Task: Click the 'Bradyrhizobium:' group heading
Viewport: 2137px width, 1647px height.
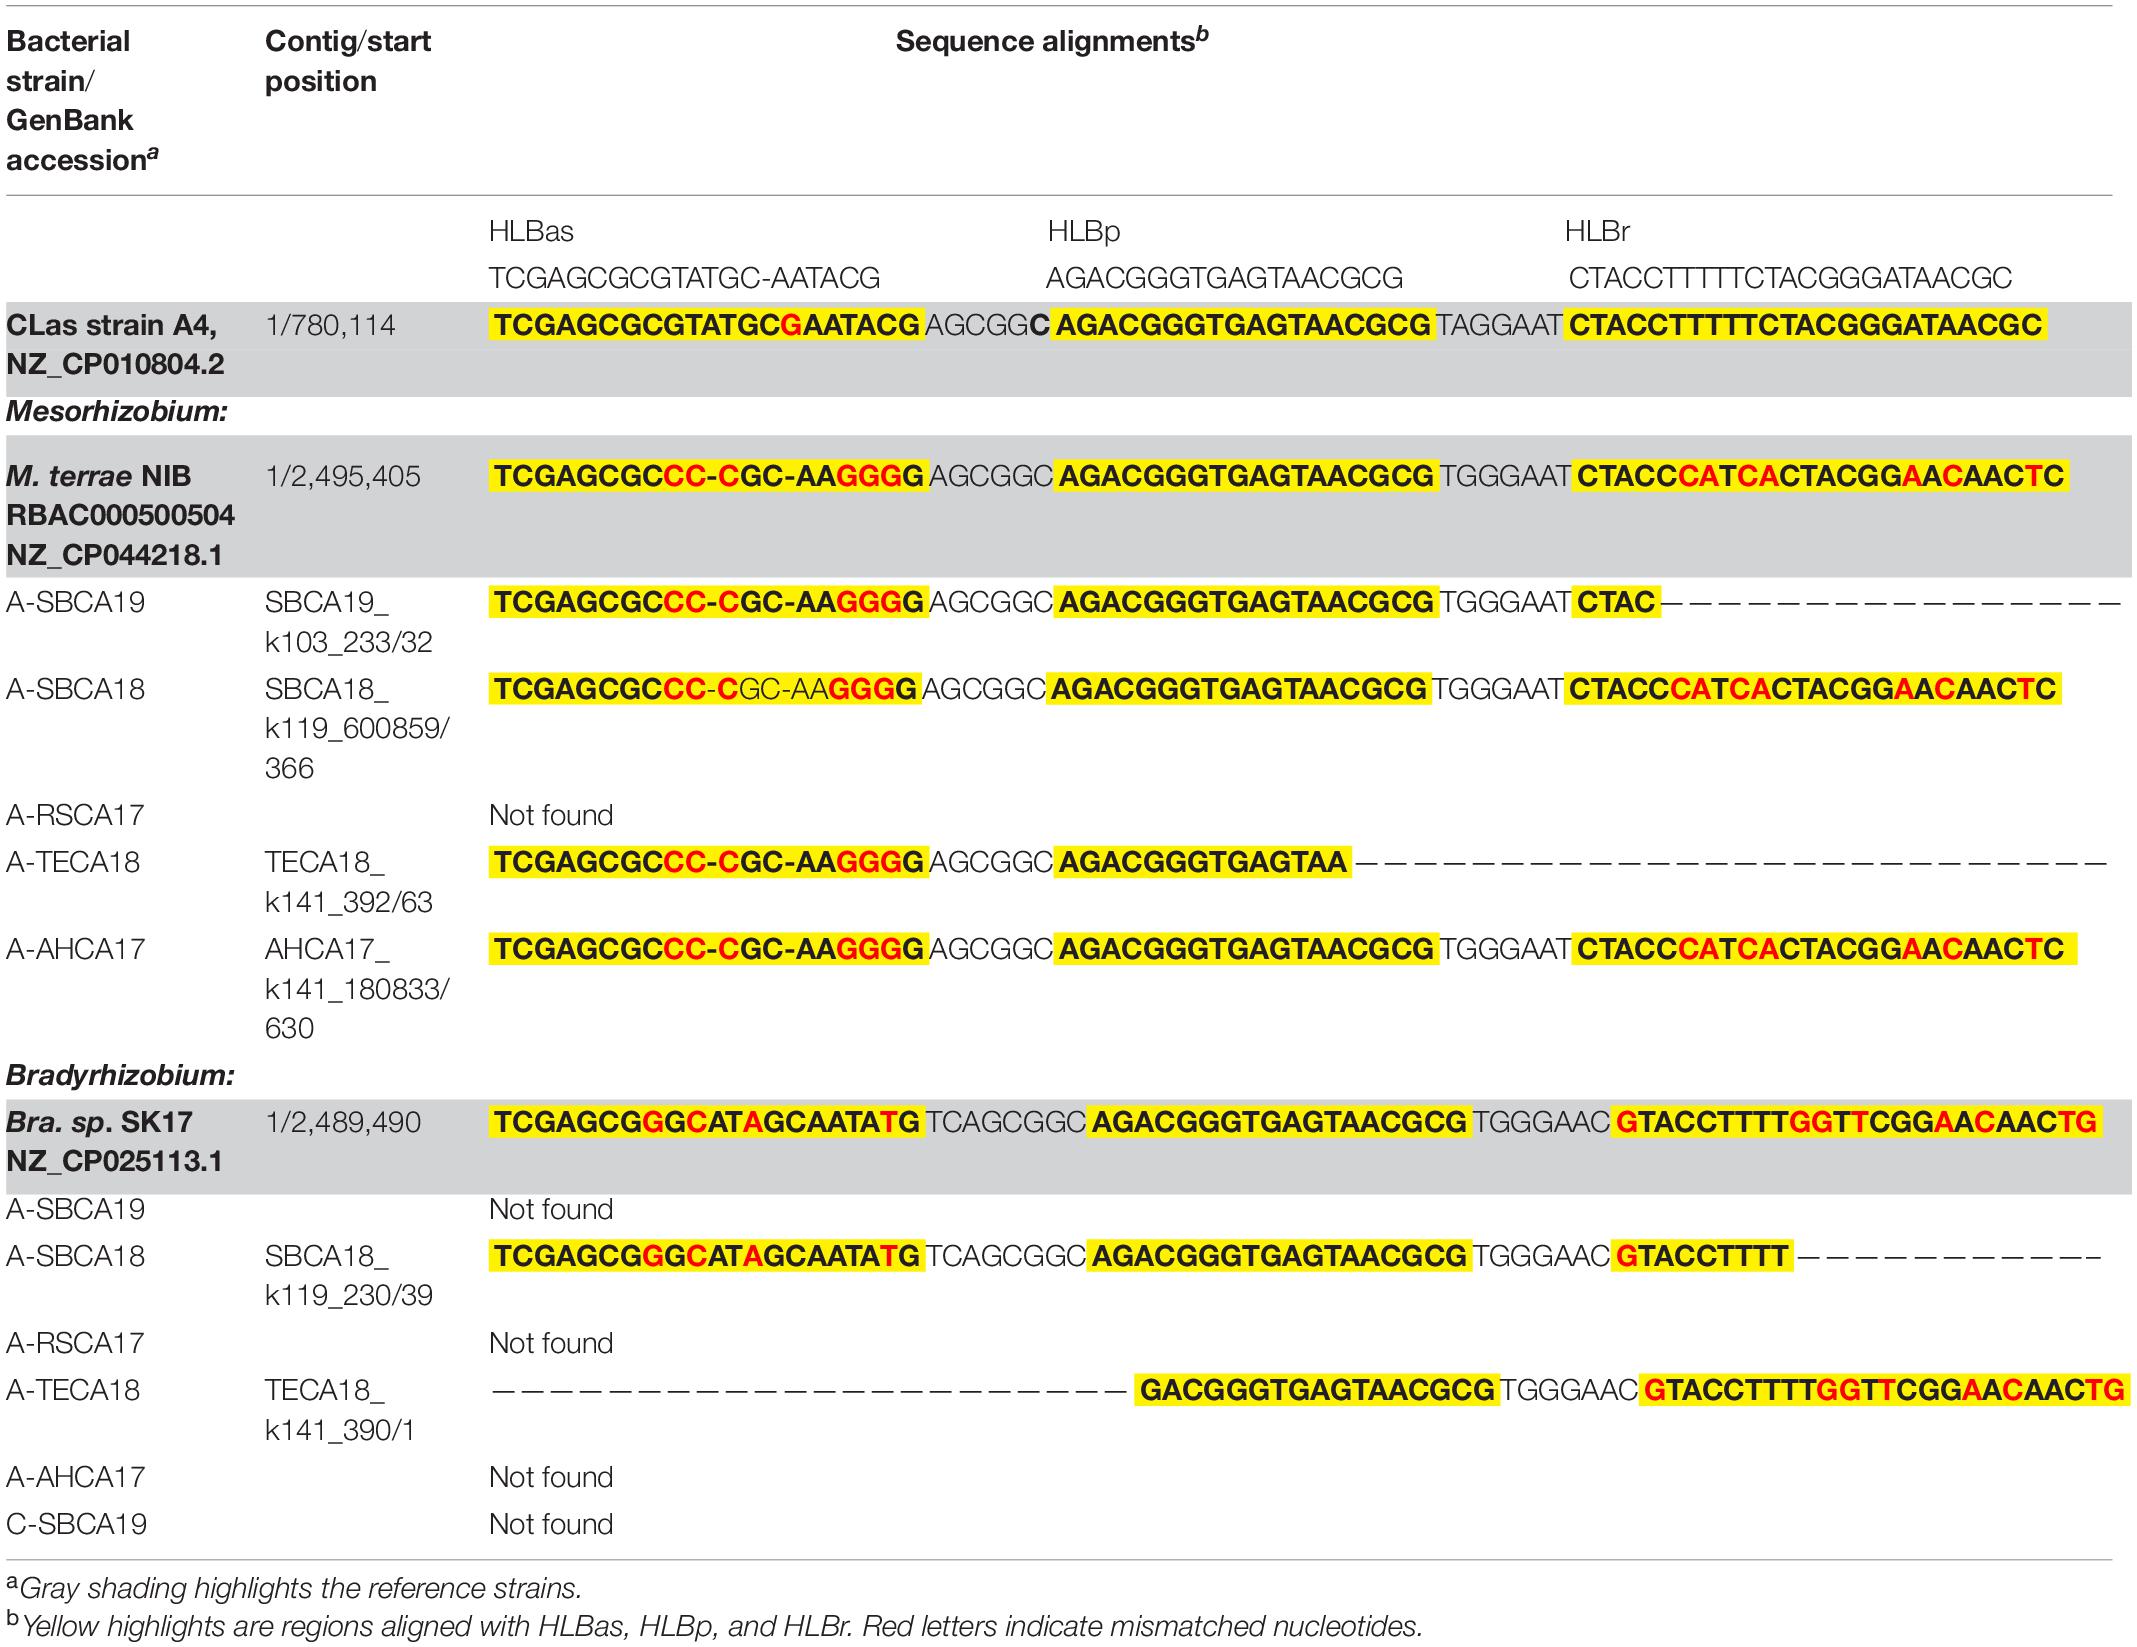Action: point(120,1075)
